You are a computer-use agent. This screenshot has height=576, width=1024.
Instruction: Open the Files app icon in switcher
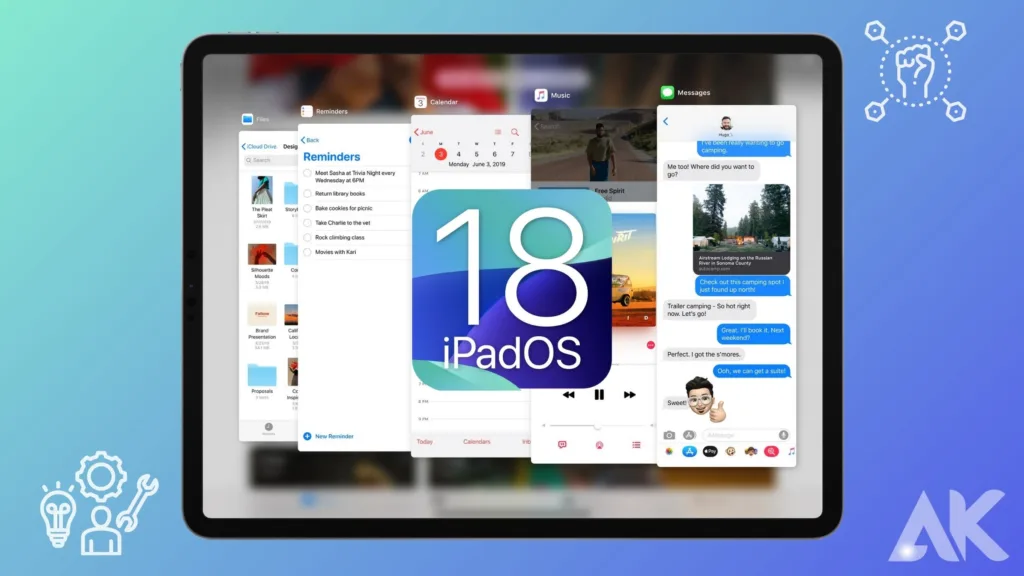(248, 119)
